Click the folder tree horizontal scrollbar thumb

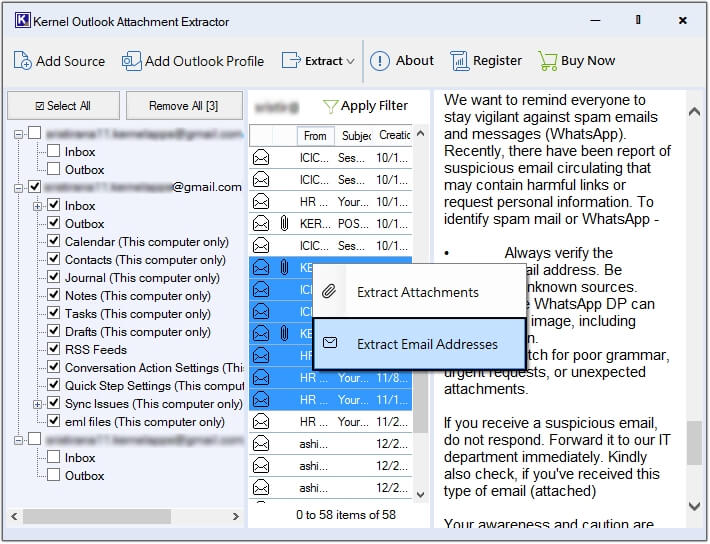[x=97, y=516]
